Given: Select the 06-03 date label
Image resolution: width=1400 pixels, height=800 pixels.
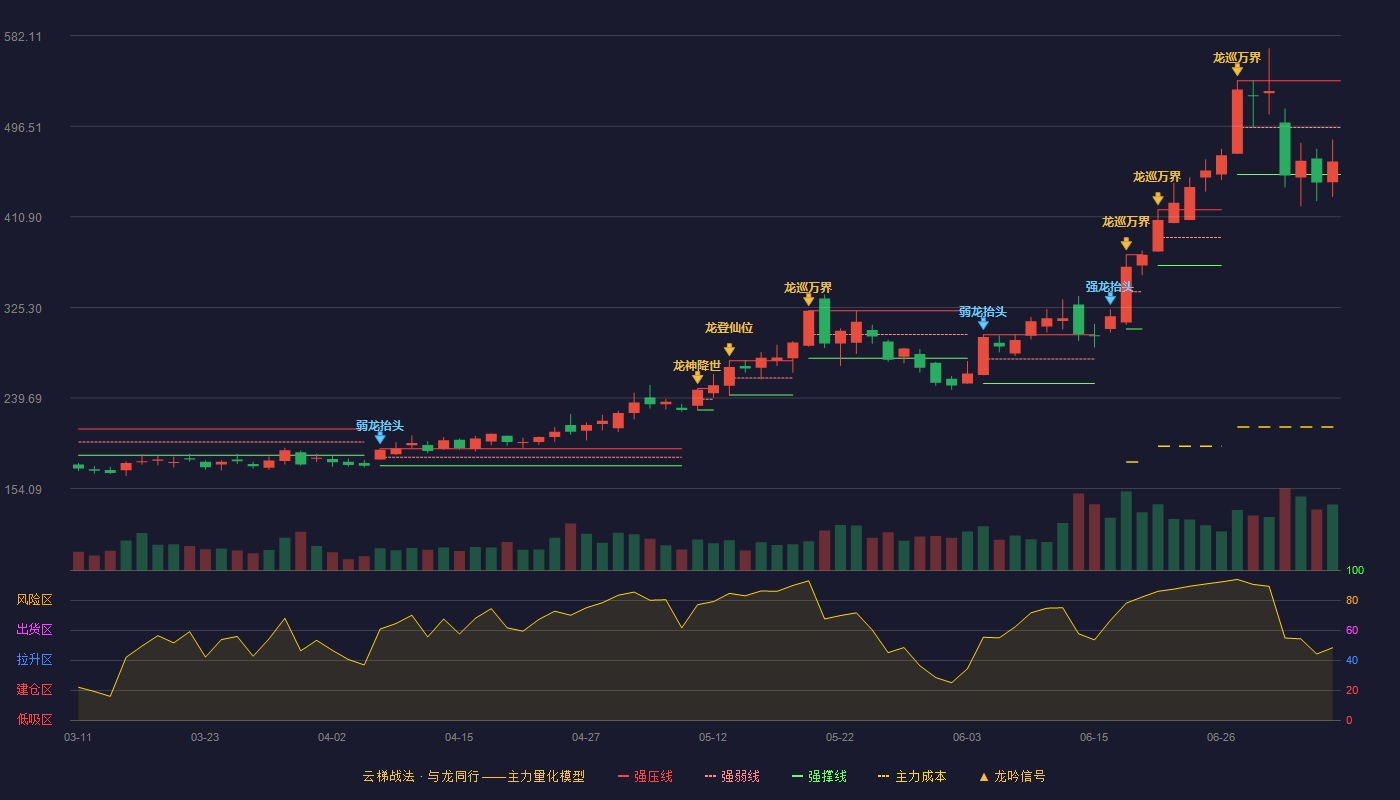Looking at the screenshot, I should pyautogui.click(x=967, y=737).
